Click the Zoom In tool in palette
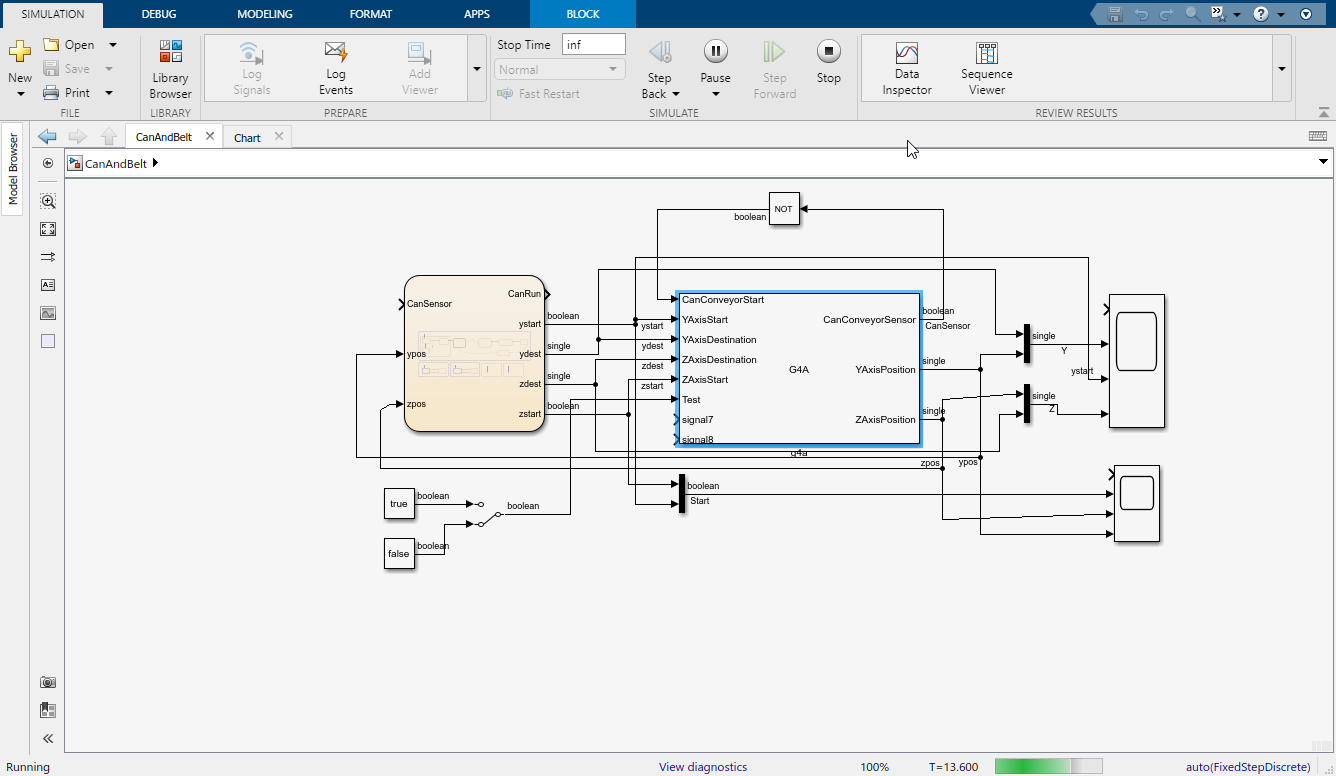The image size is (1336, 776). click(48, 201)
